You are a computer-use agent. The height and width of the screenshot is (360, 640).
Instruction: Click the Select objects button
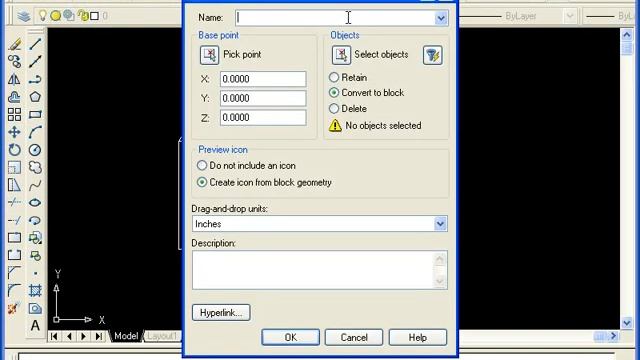[341, 55]
